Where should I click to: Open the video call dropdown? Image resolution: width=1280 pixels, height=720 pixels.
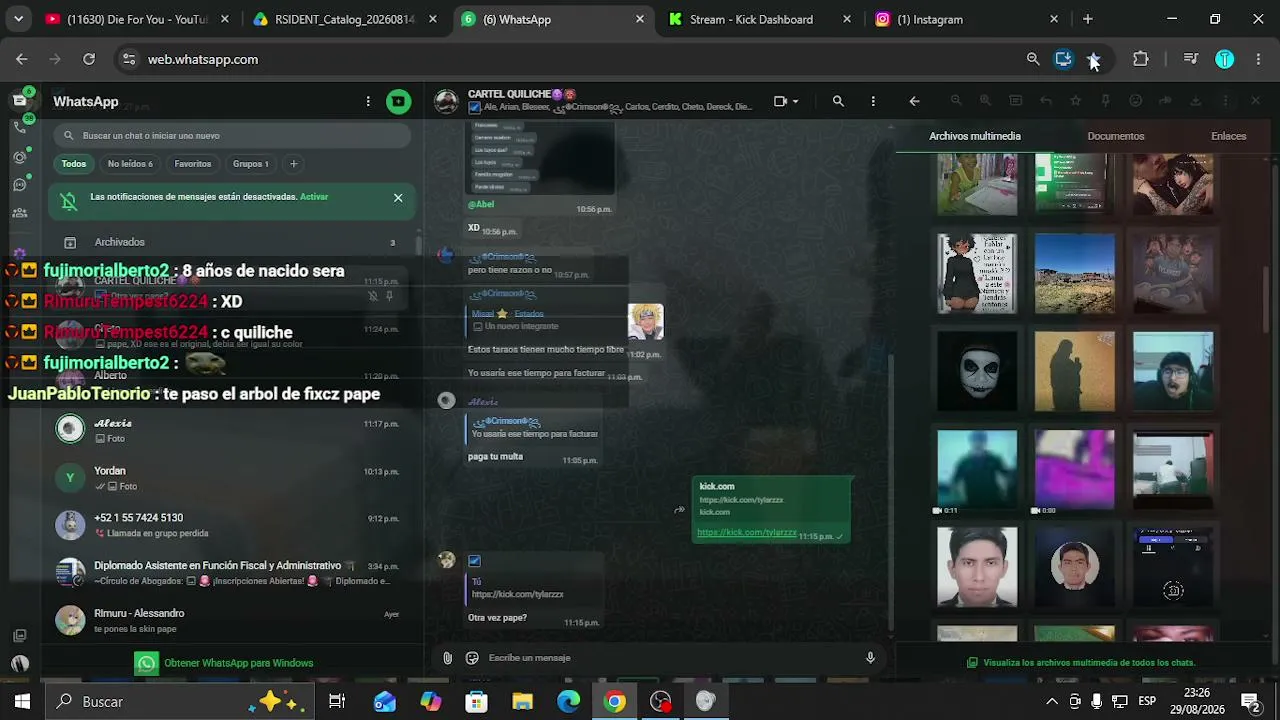point(786,101)
